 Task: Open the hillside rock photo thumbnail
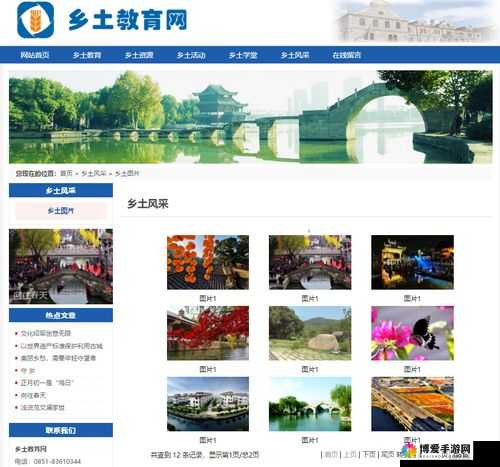point(310,333)
